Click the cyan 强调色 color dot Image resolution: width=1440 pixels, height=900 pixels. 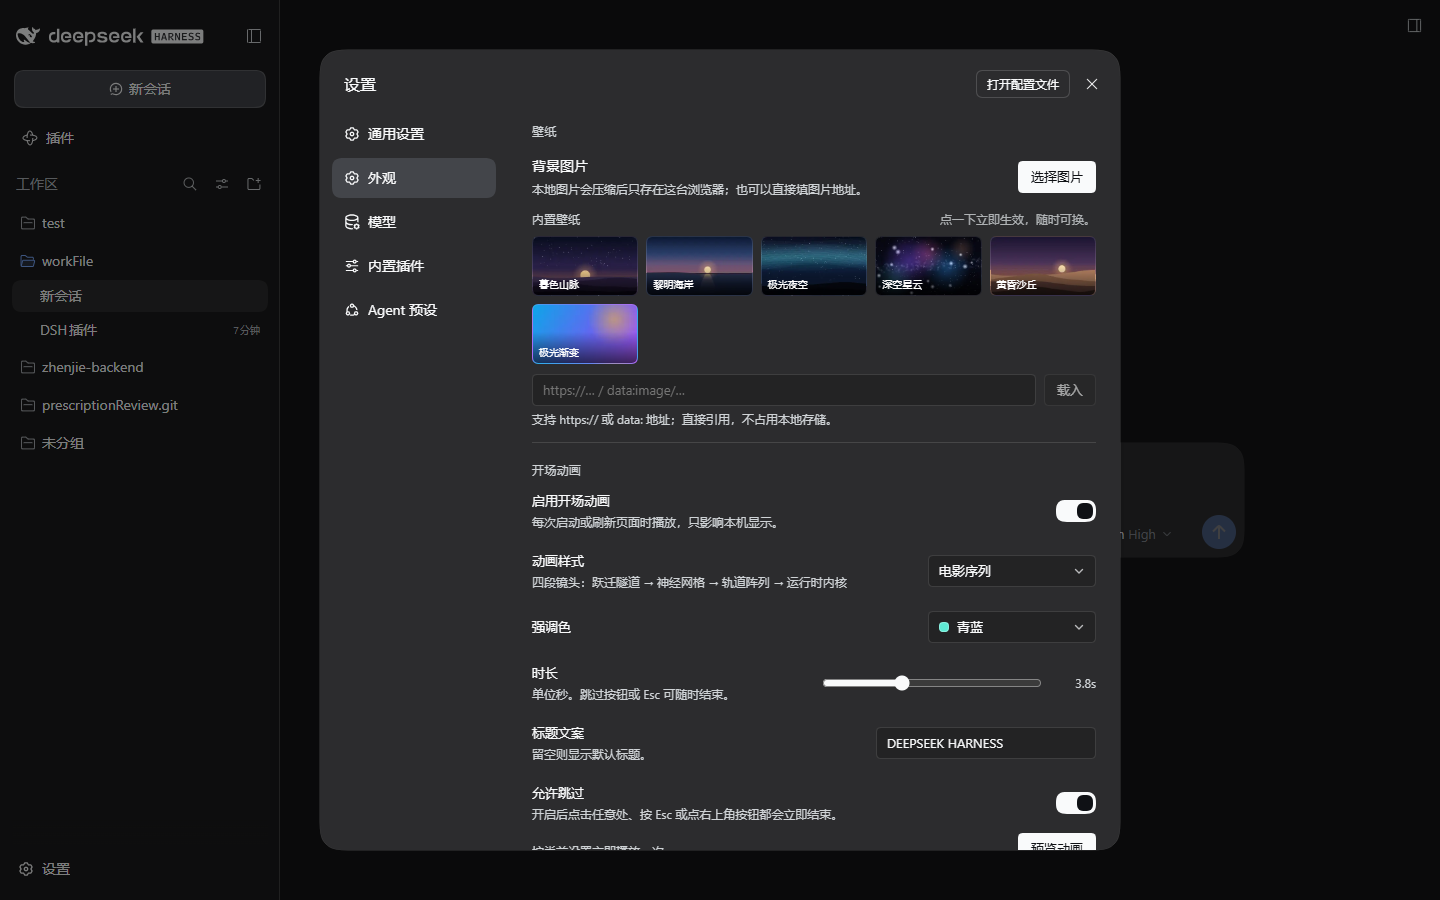(944, 627)
